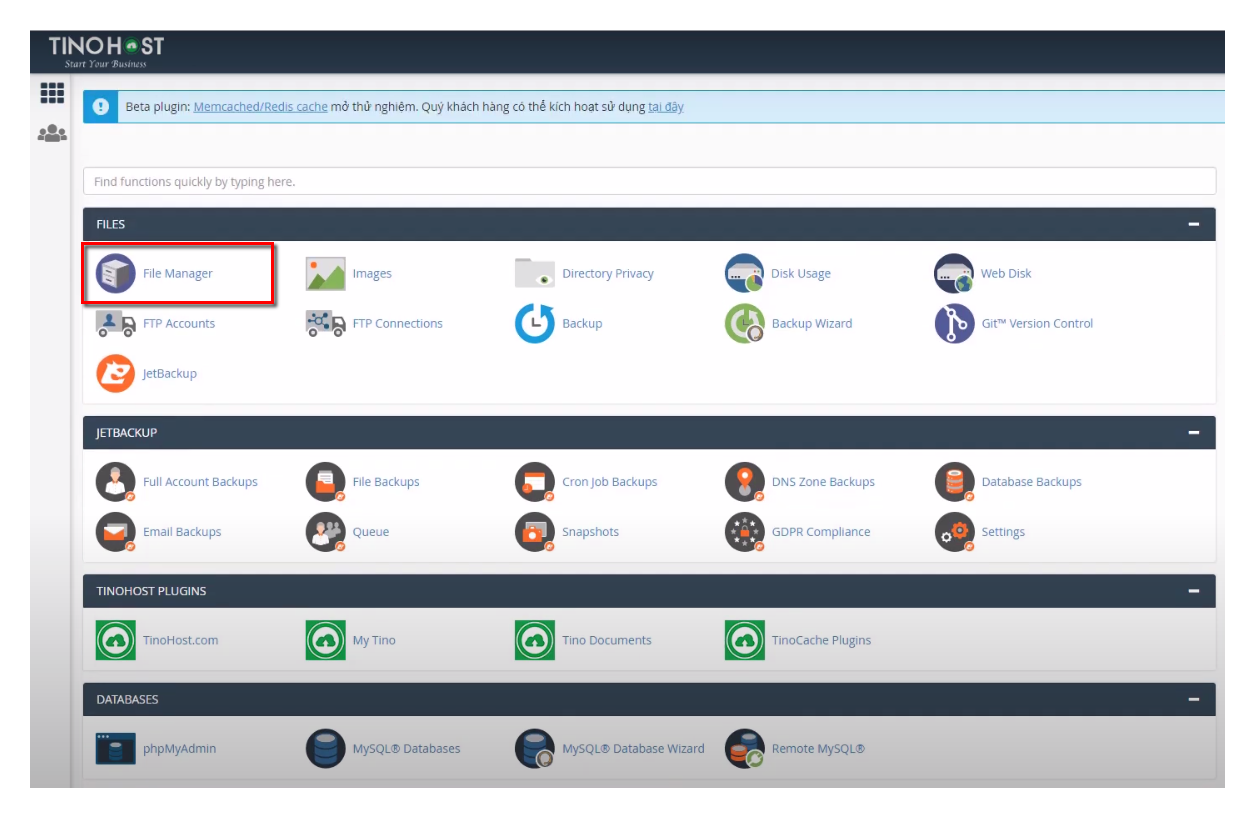Click the Web Disk text link

coord(1006,273)
